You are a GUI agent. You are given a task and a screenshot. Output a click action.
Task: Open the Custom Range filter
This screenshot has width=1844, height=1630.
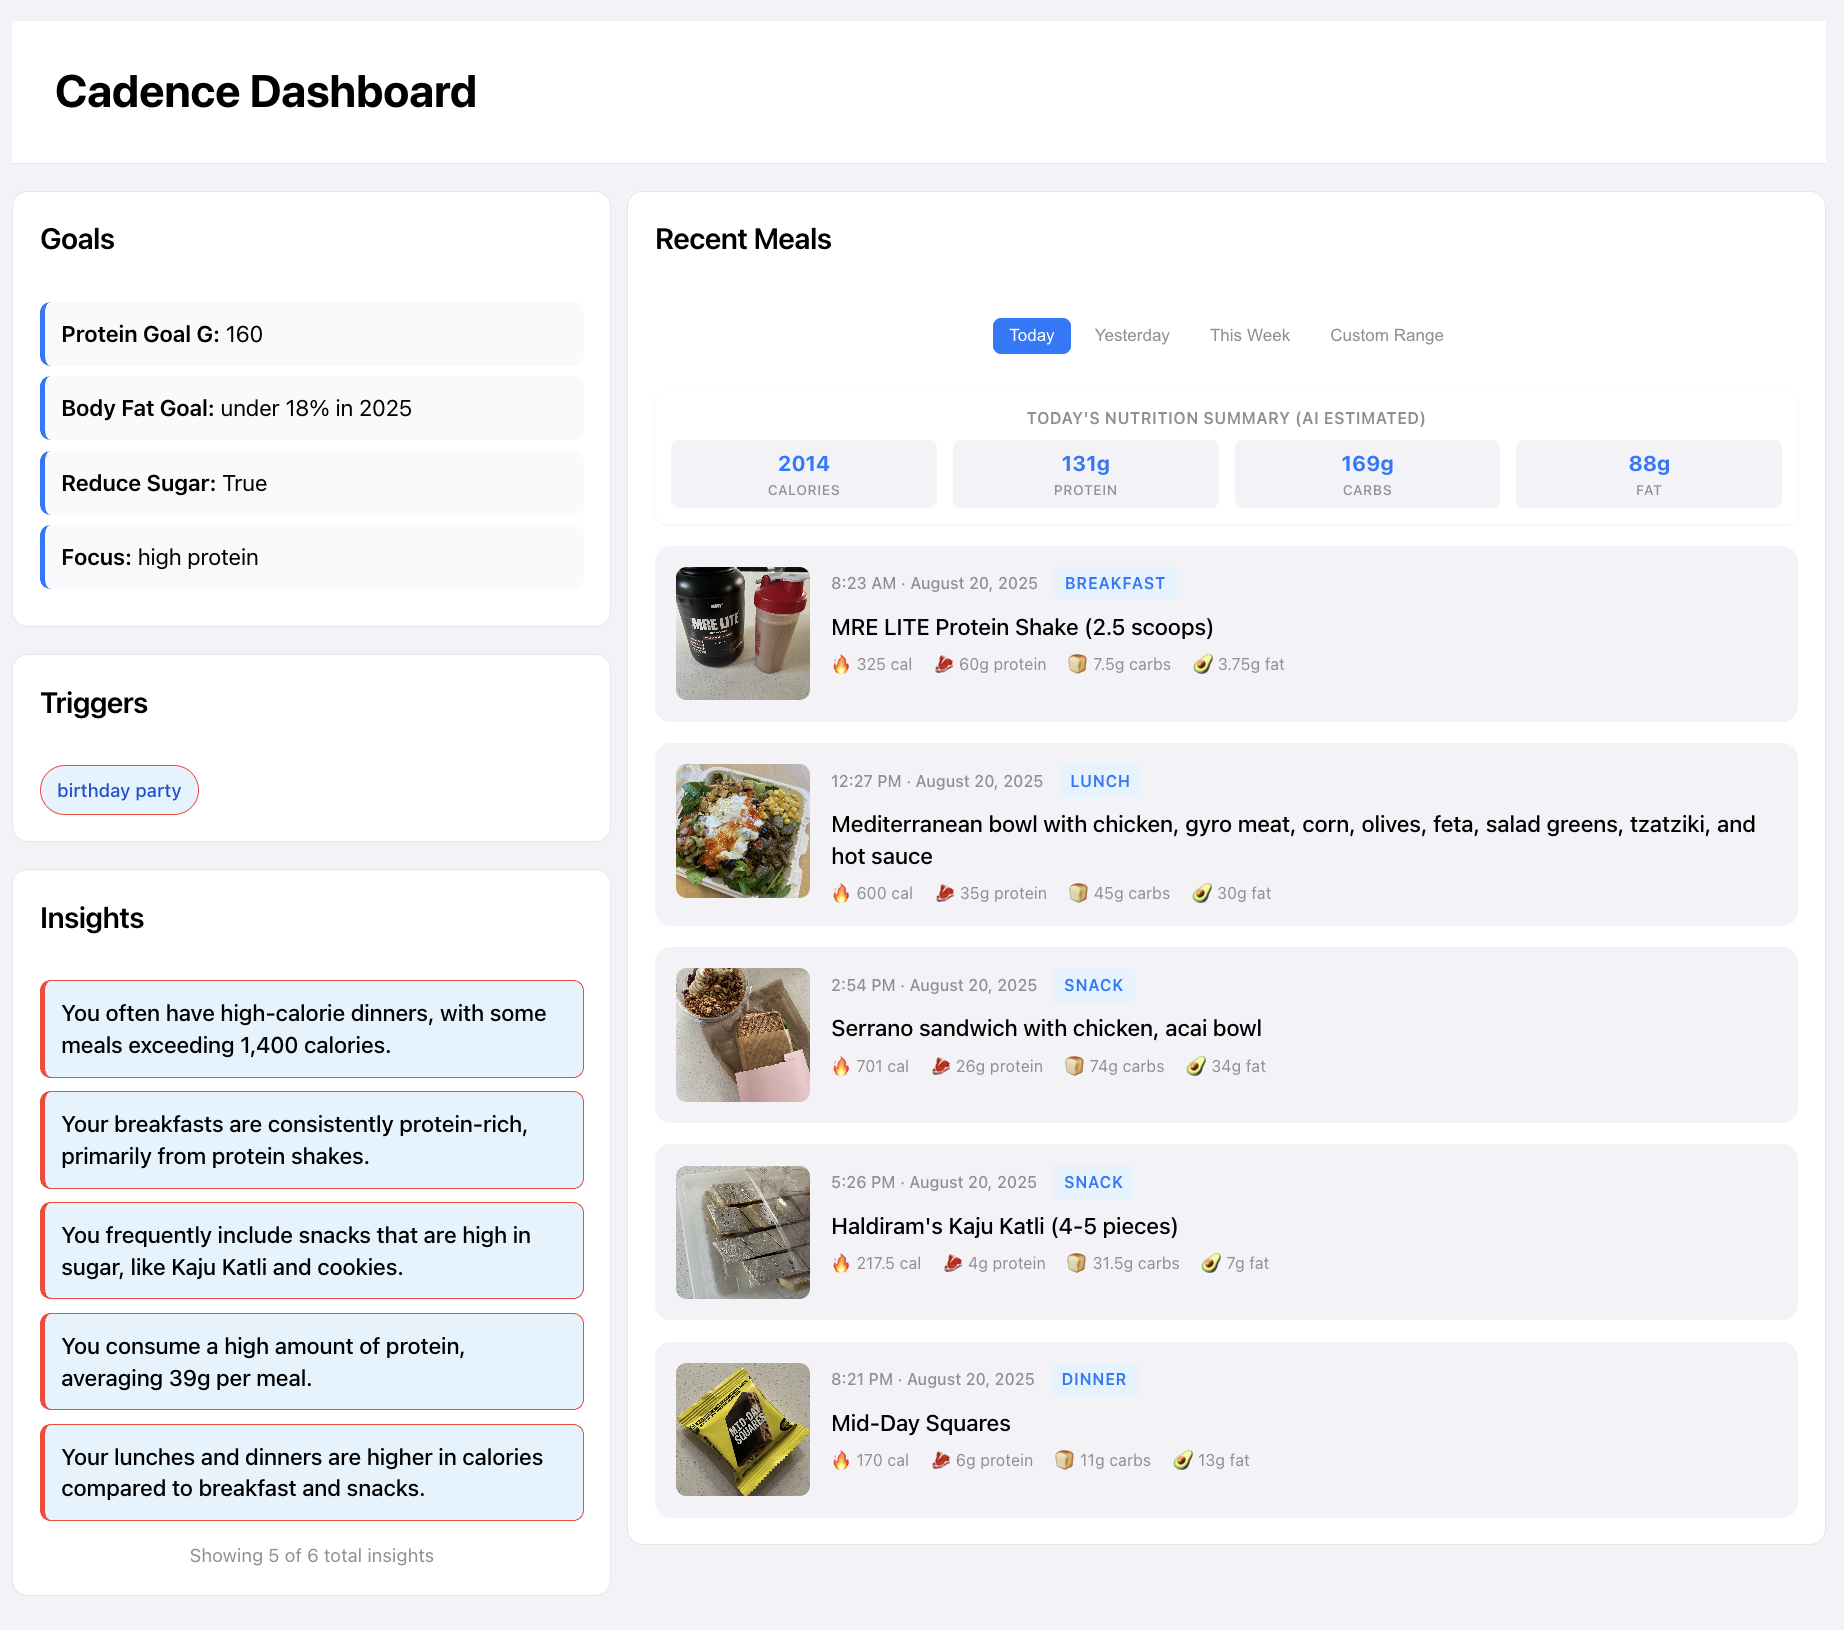[1386, 336]
